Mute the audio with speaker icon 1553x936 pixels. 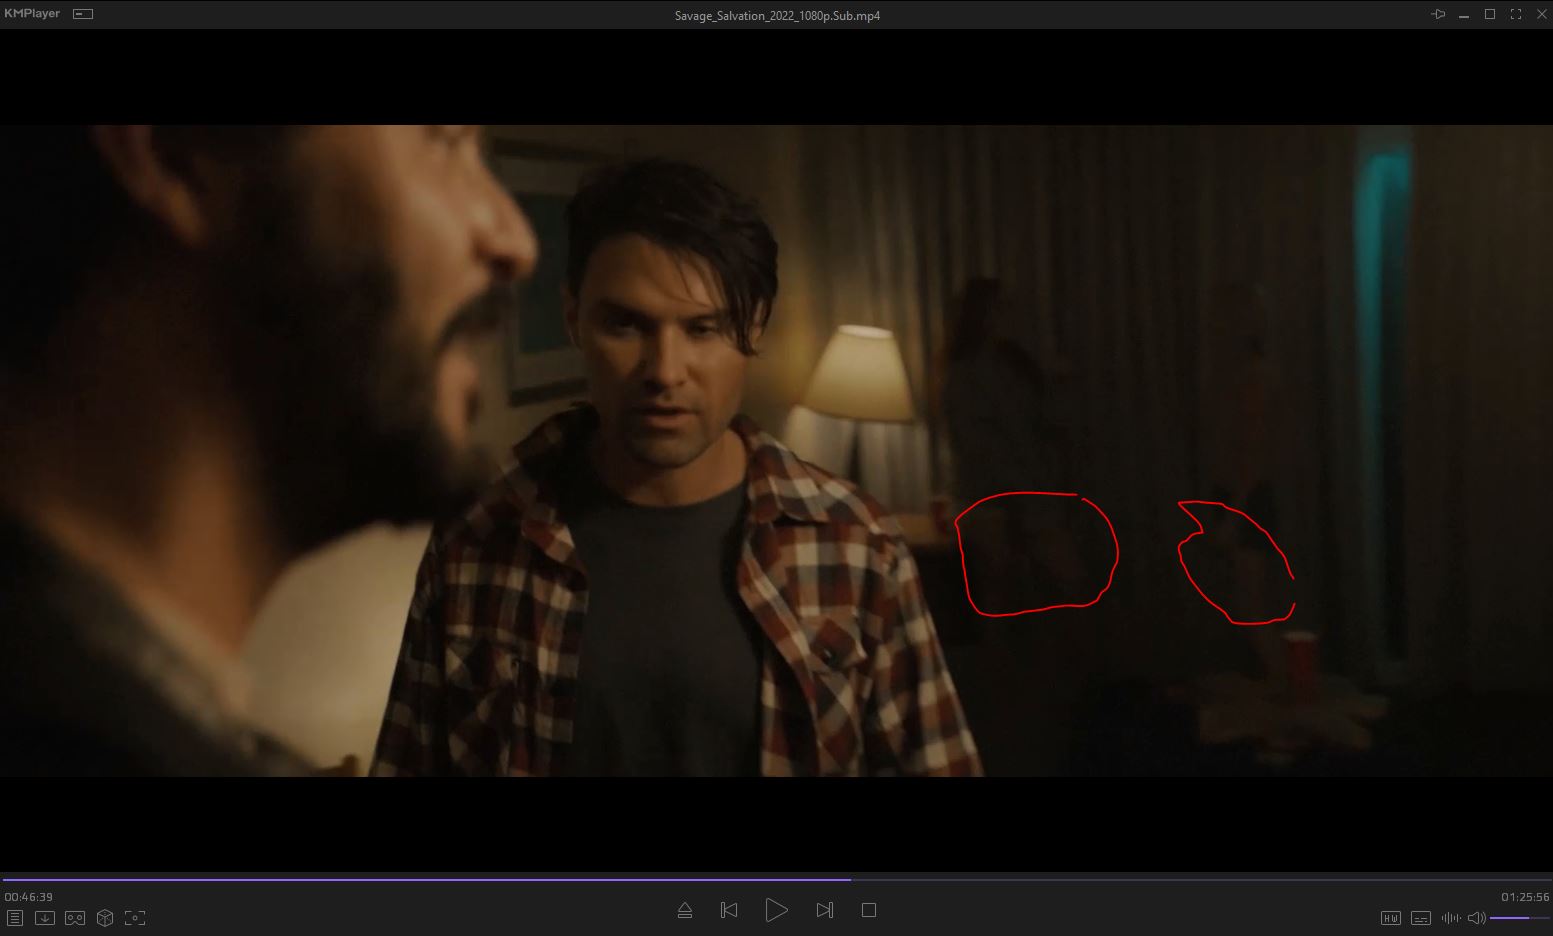pyautogui.click(x=1476, y=918)
